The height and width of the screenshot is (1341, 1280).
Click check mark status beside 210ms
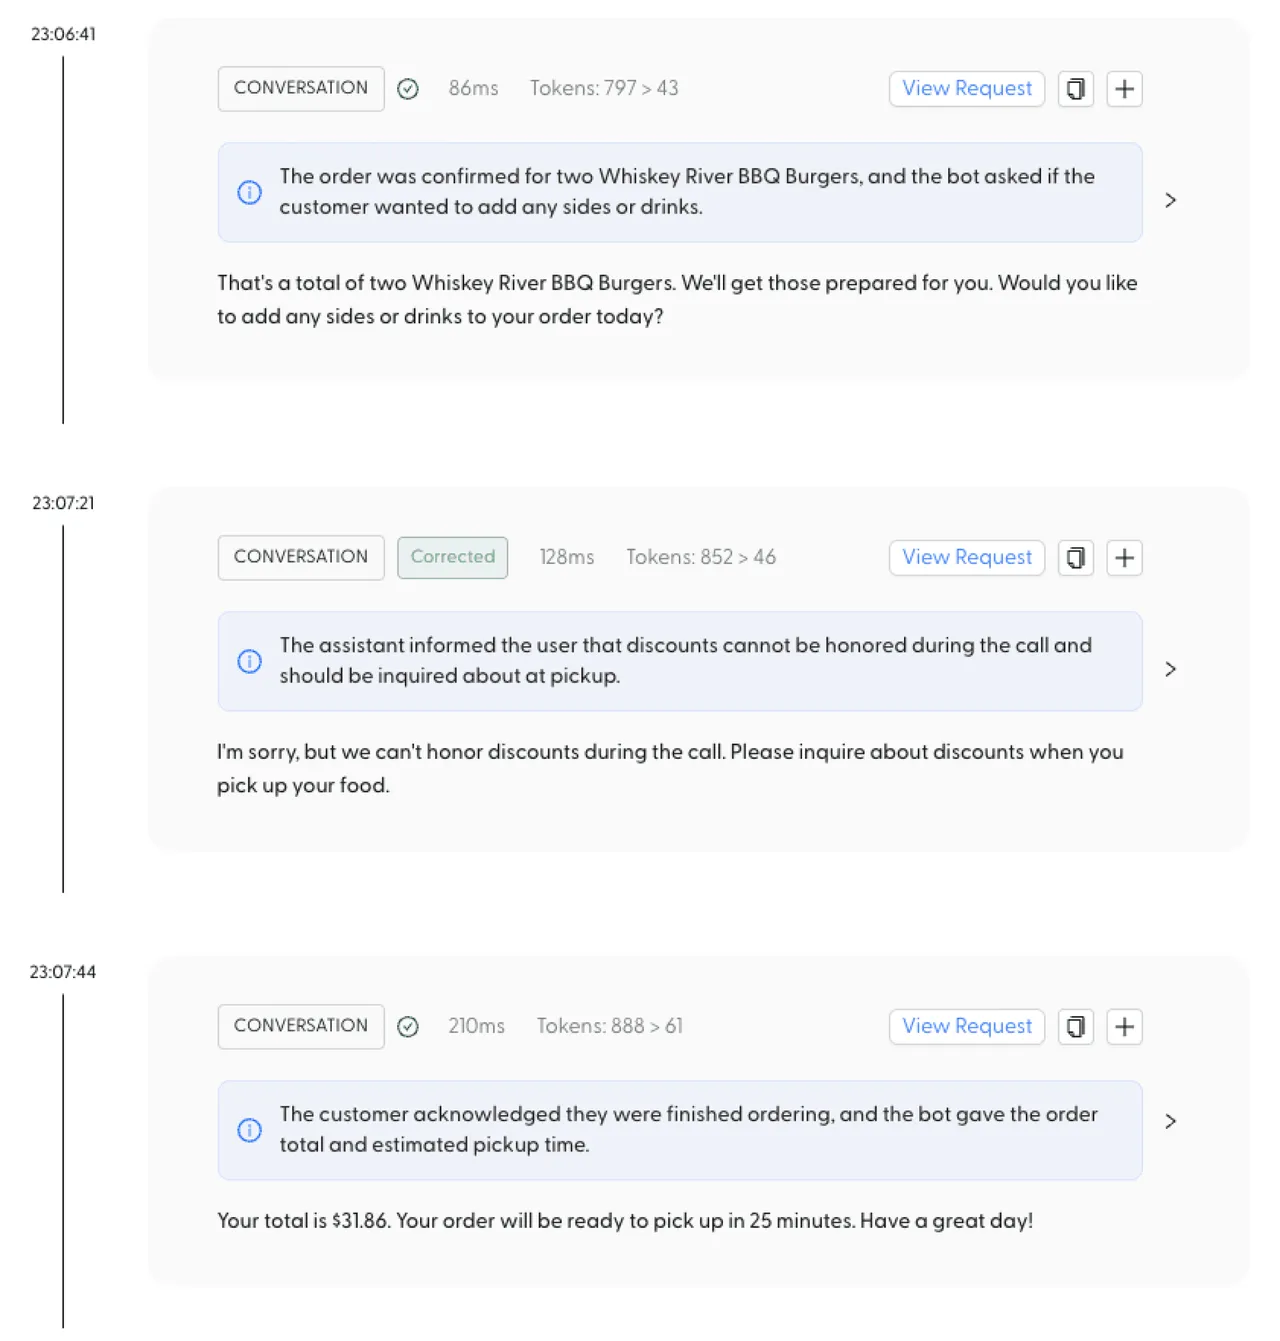tap(408, 1027)
